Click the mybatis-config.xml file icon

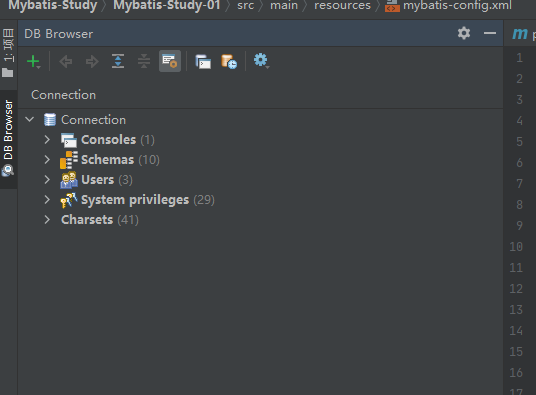coord(392,5)
